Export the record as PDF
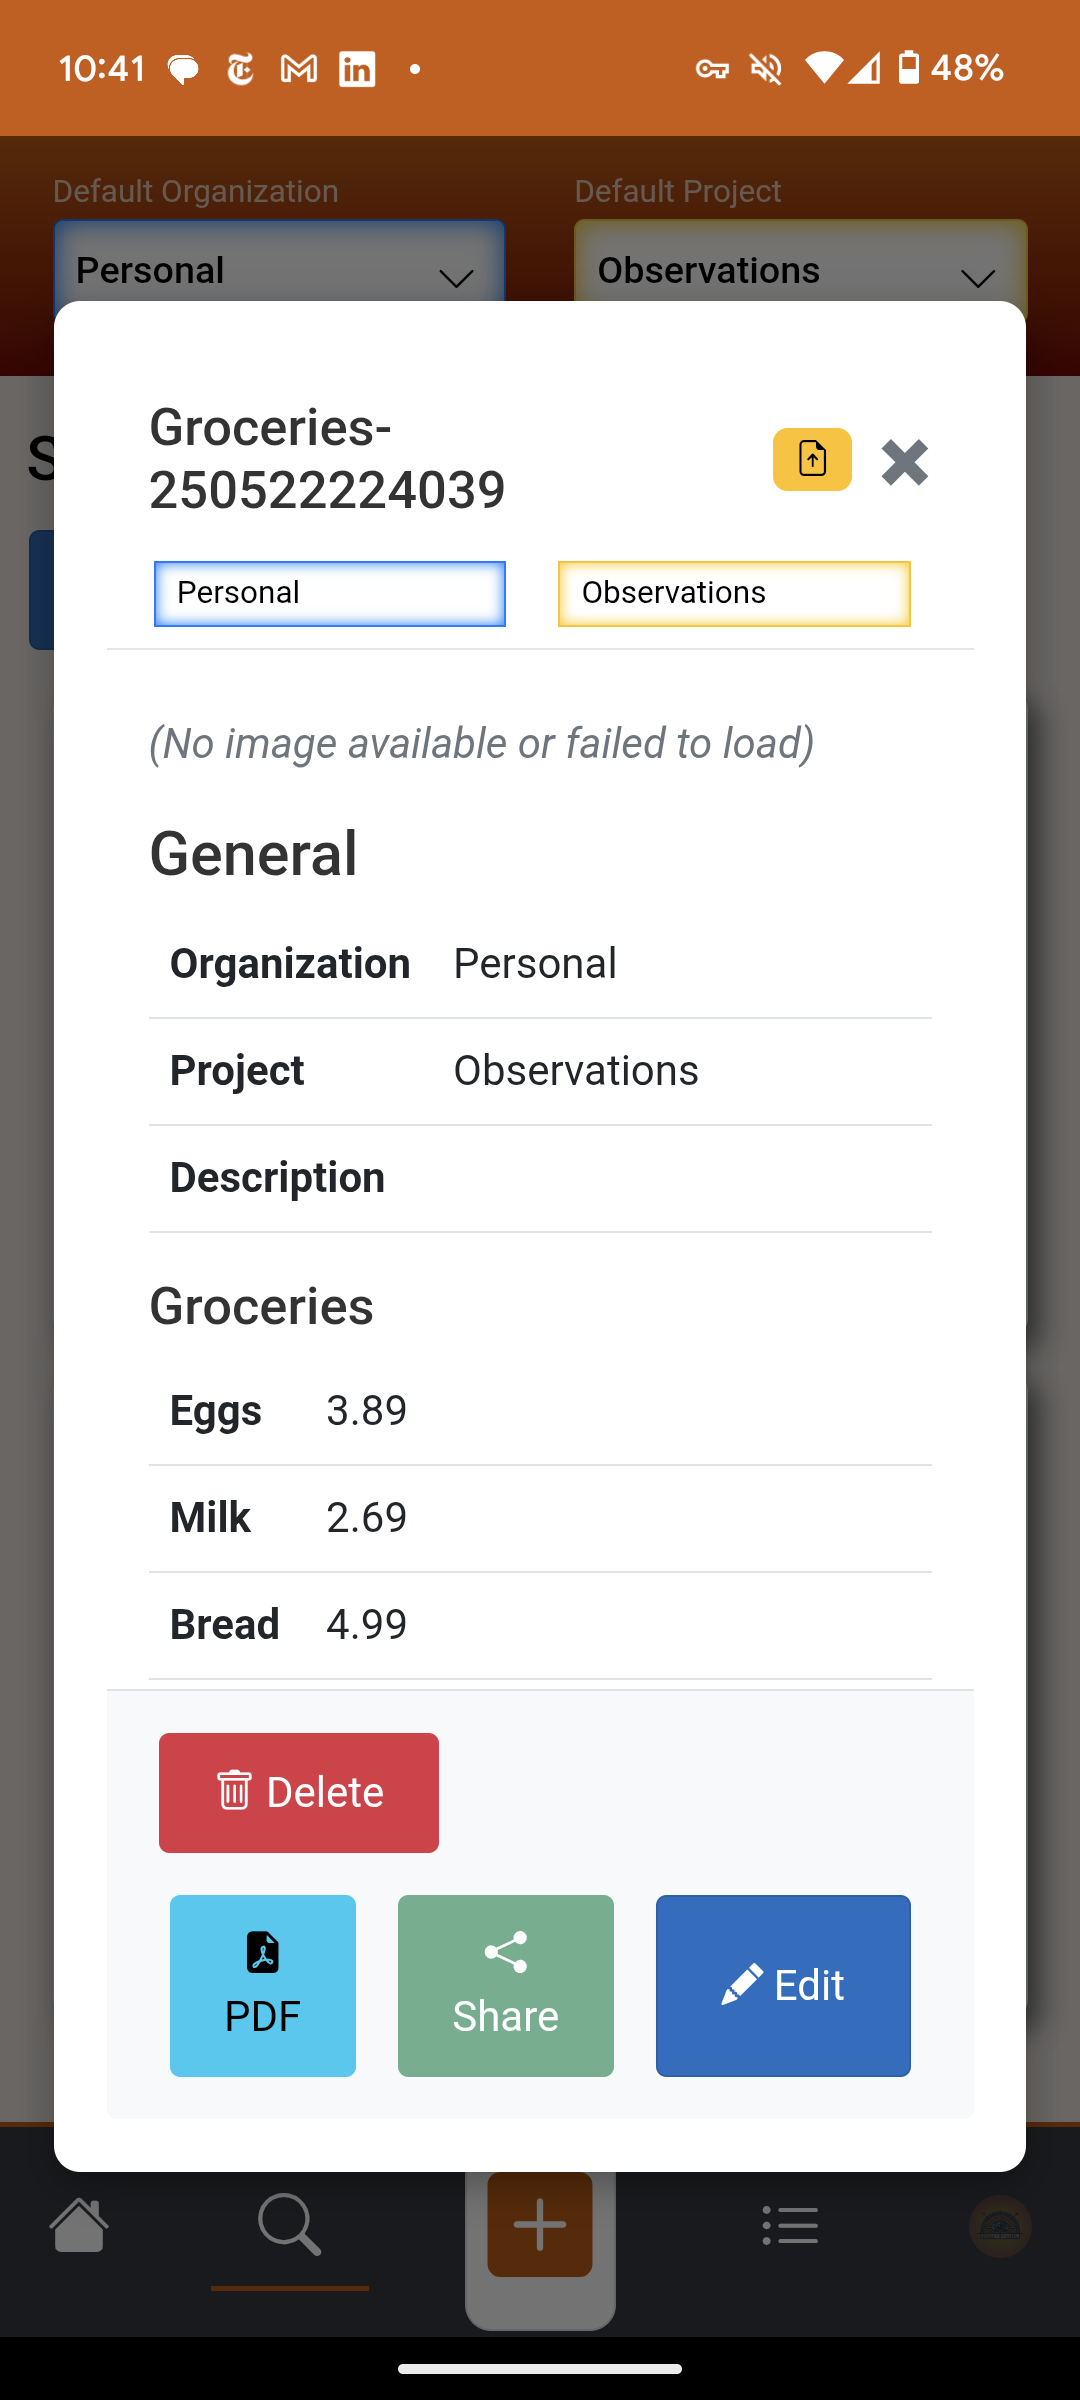Screen dimensions: 1080x2400 tap(263, 1986)
